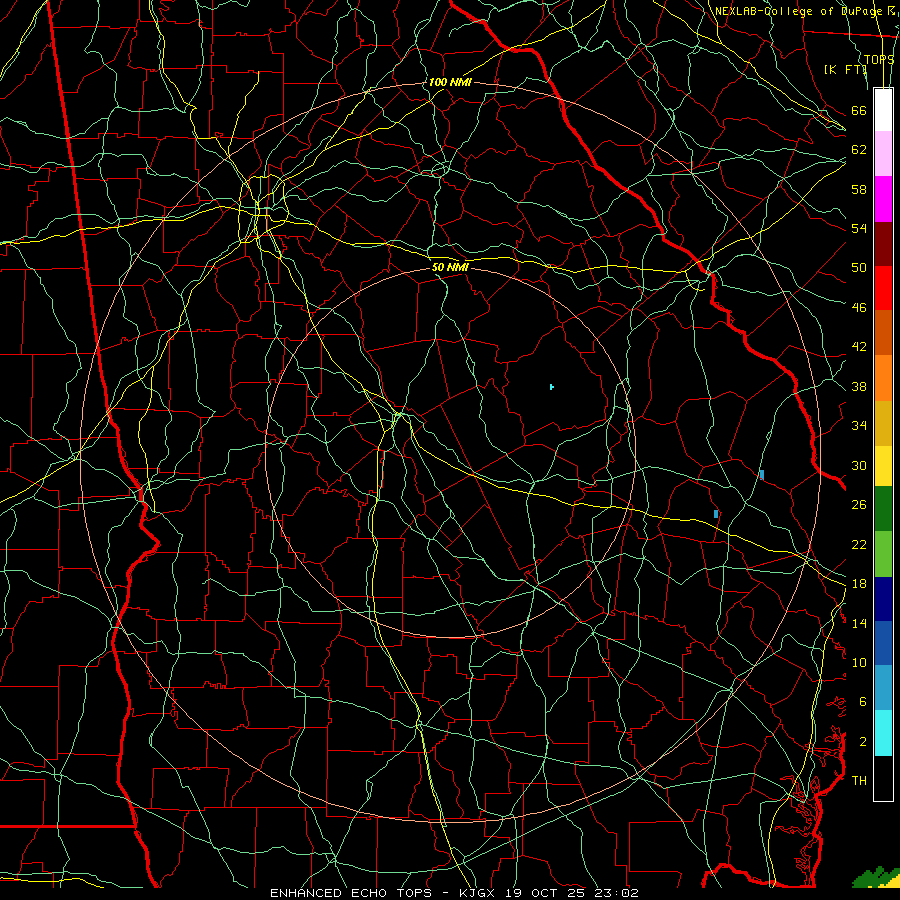Click the 'TH' threshold legend label

point(859,781)
